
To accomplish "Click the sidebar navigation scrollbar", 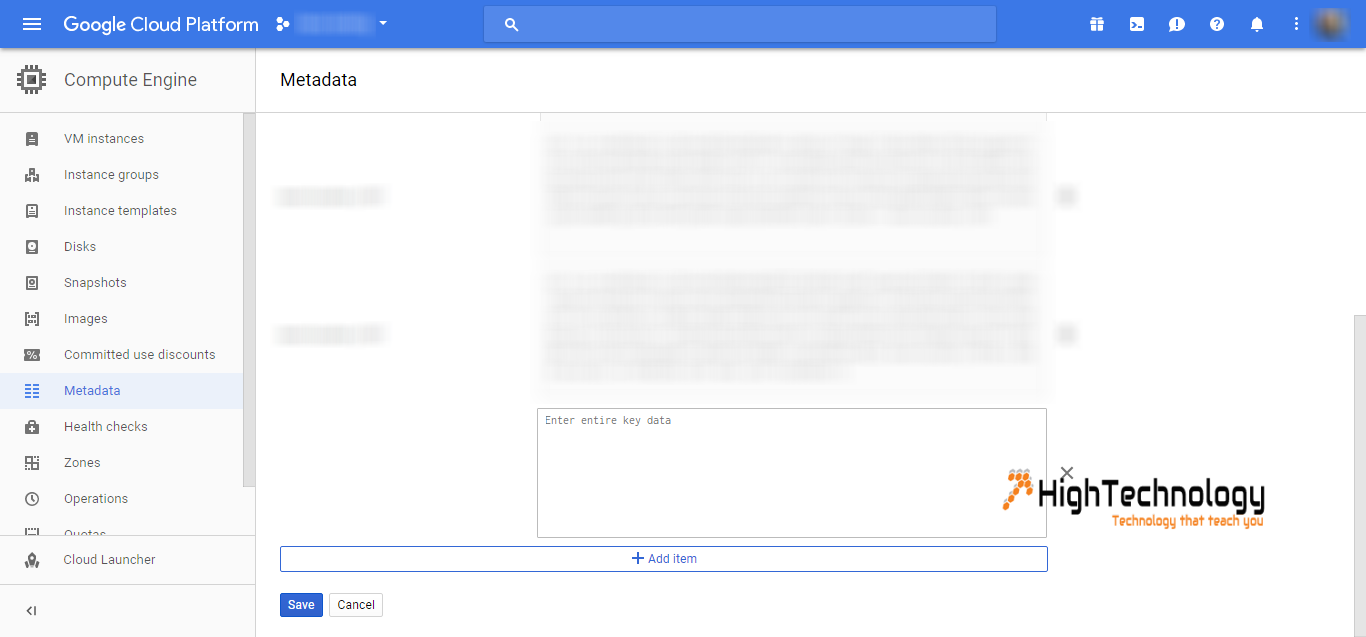I will tap(249, 300).
